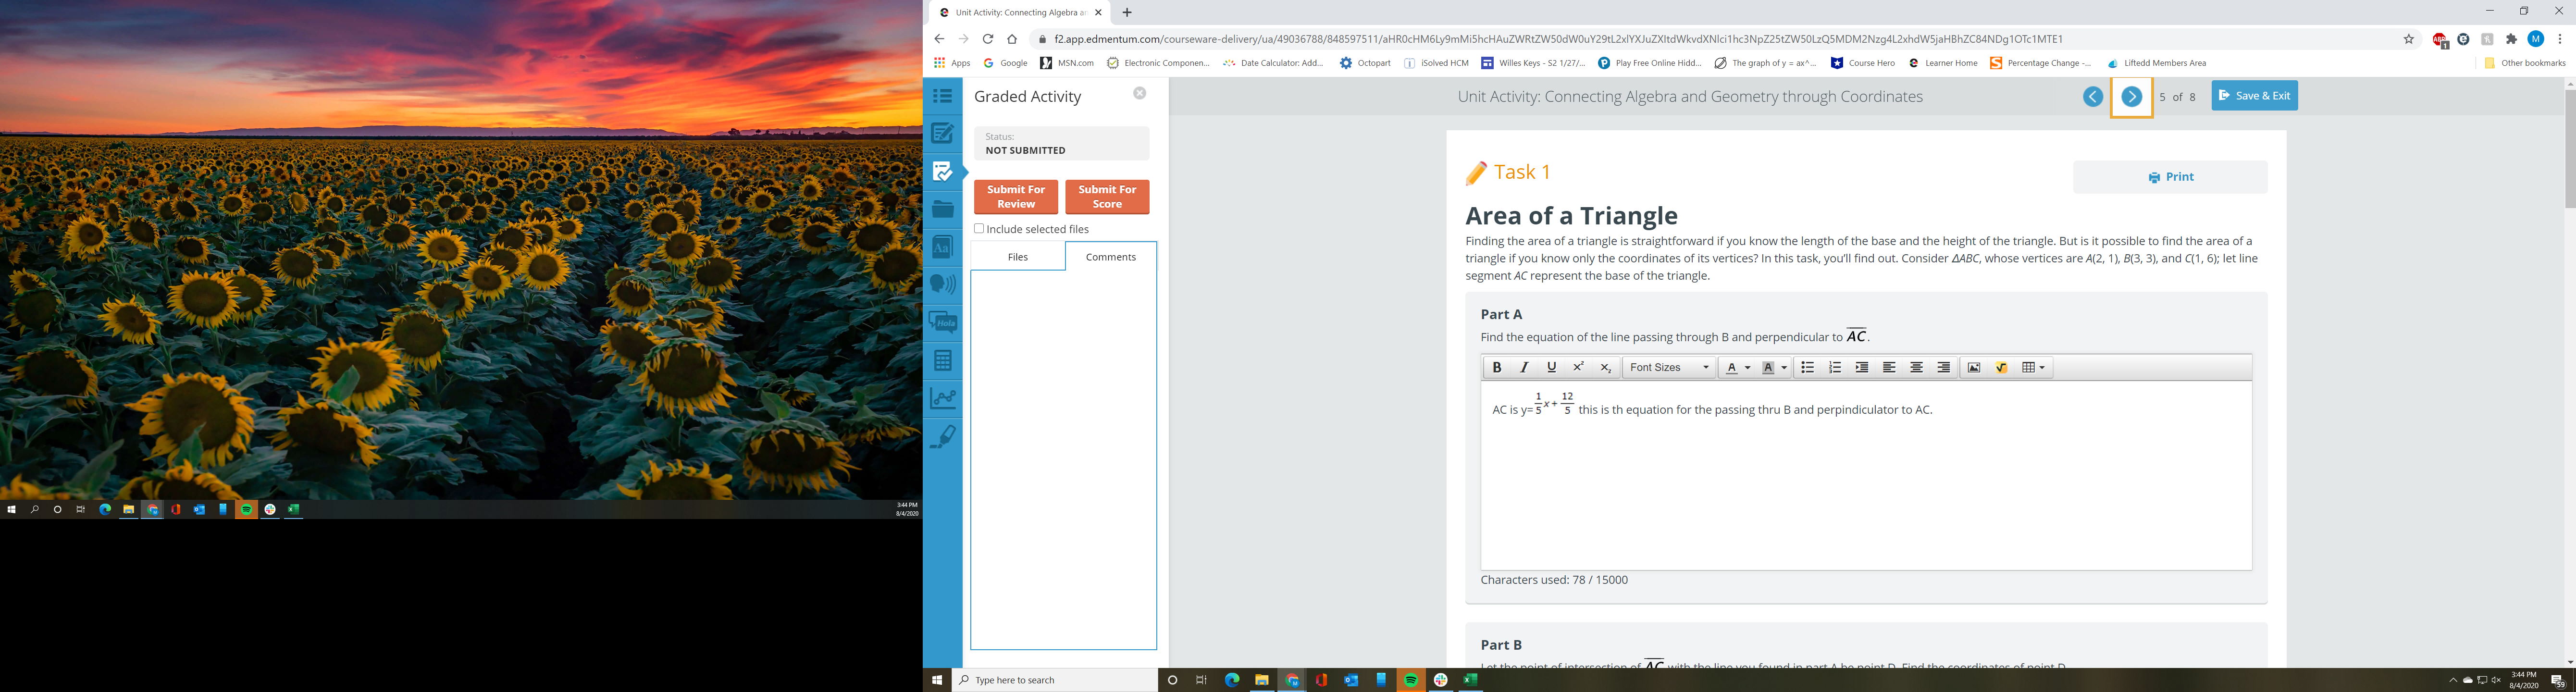Open the highlighter tool in sidebar

[x=942, y=435]
